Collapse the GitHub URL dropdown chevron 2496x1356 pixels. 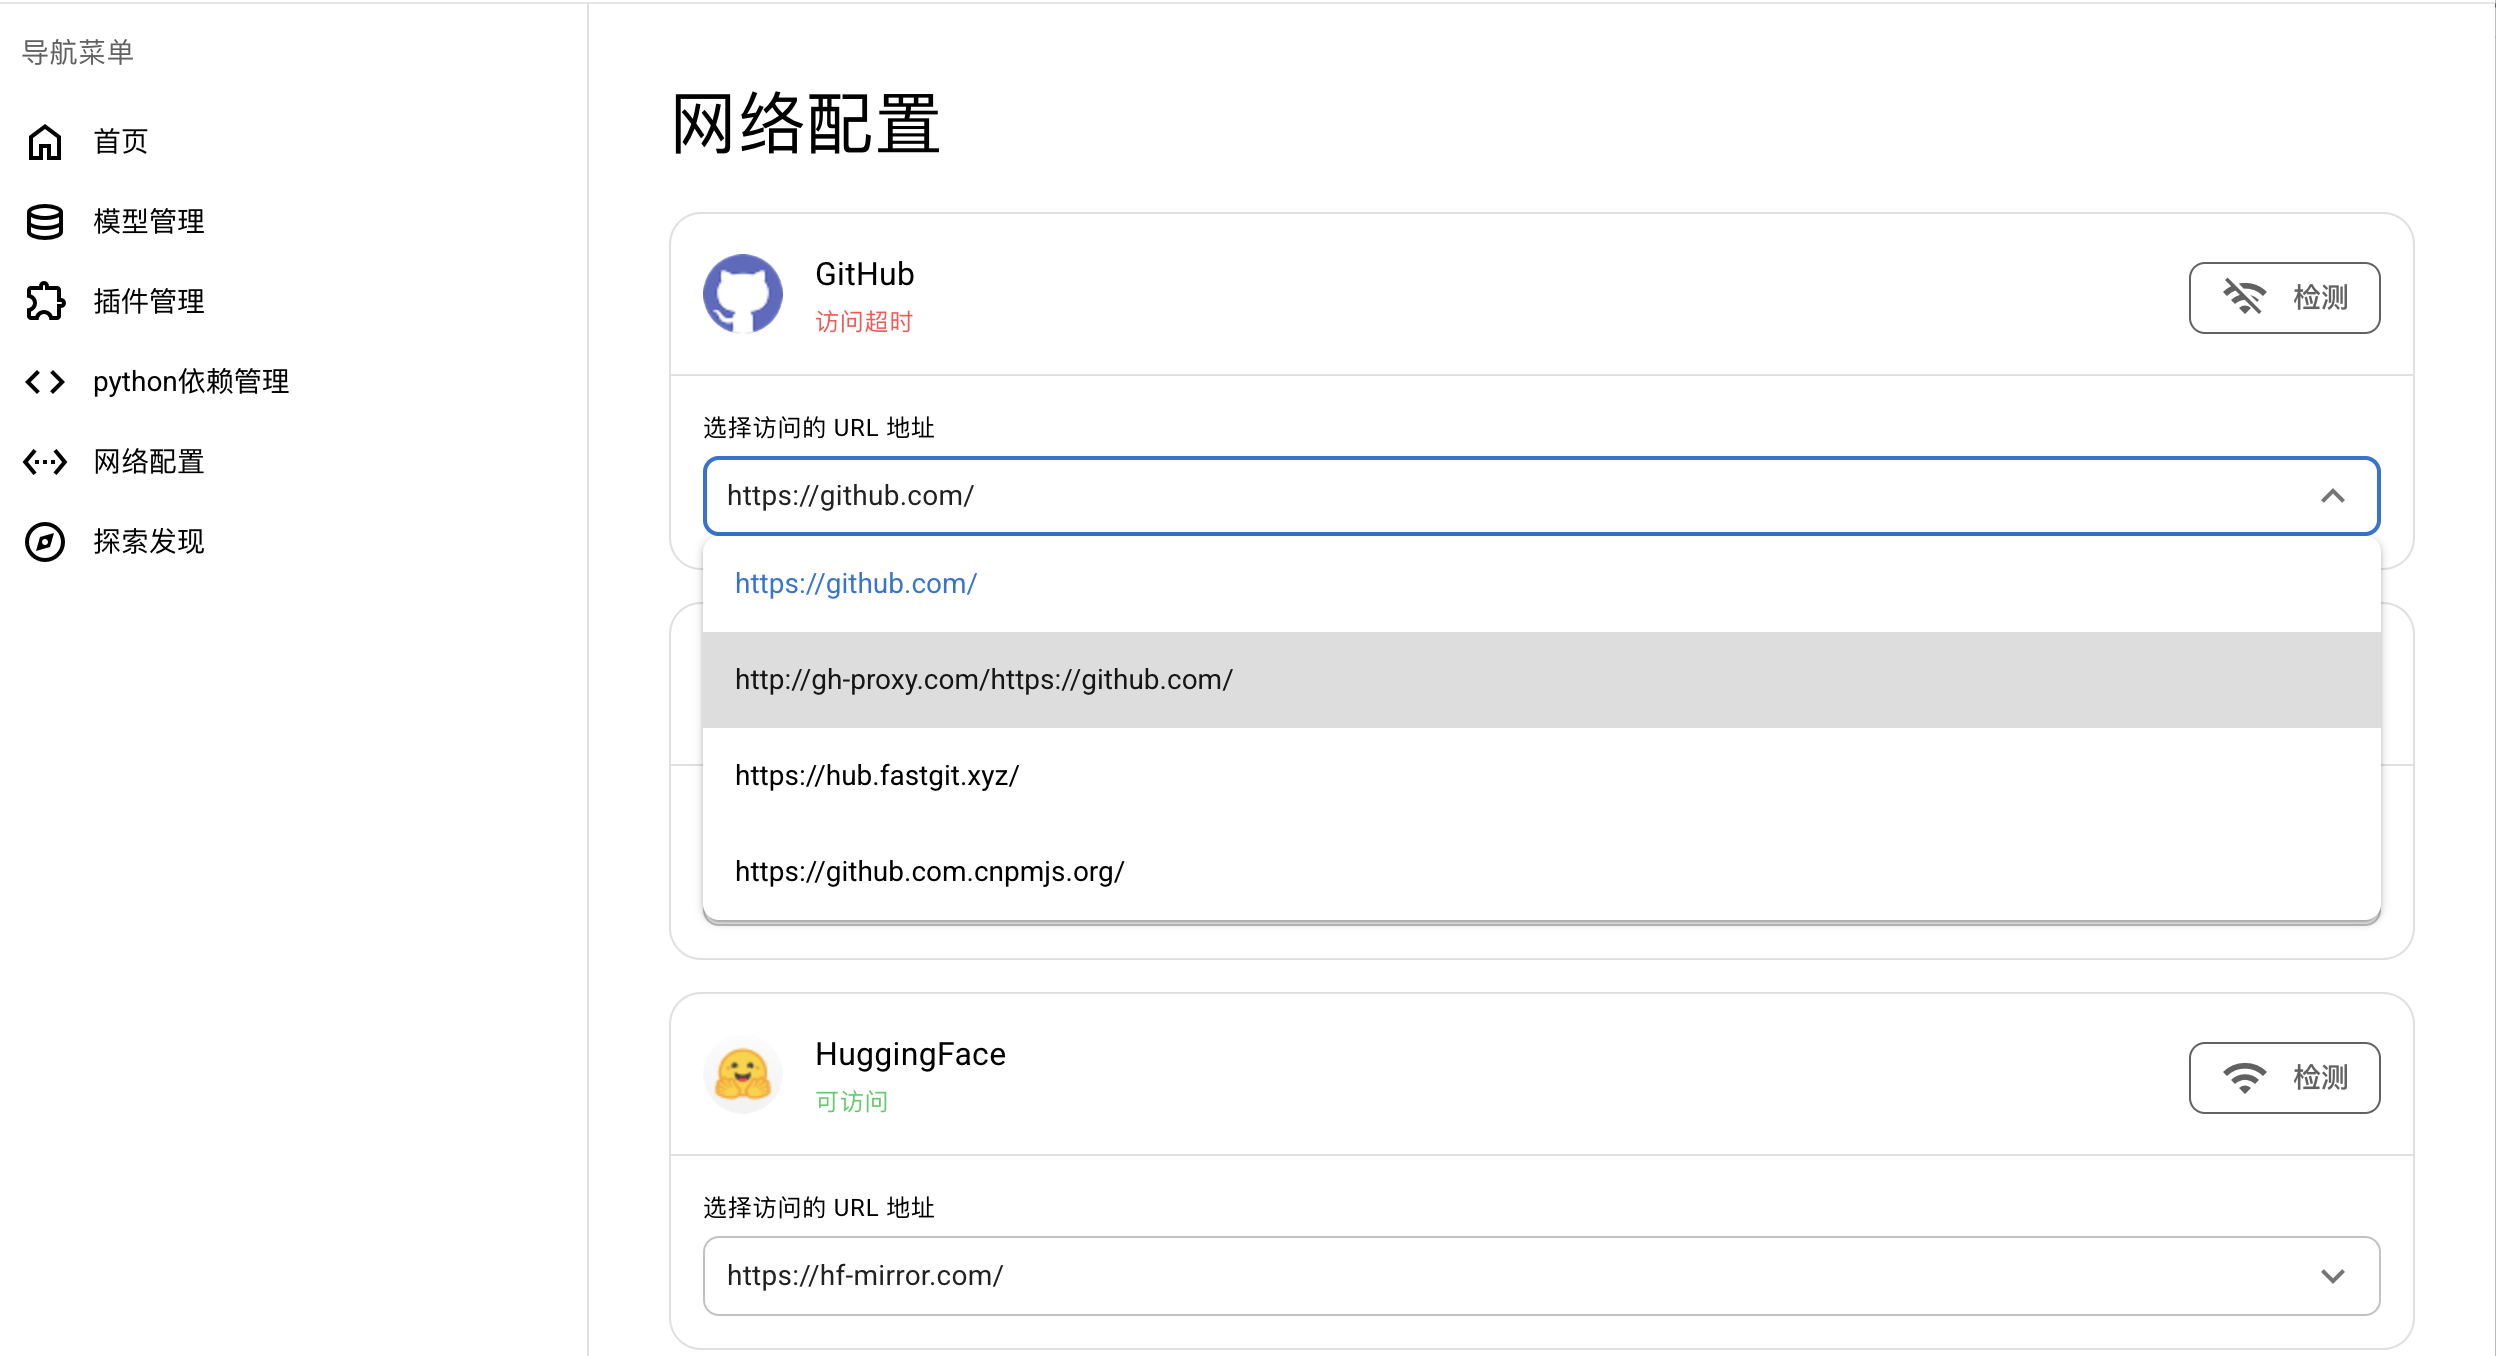coord(2333,496)
